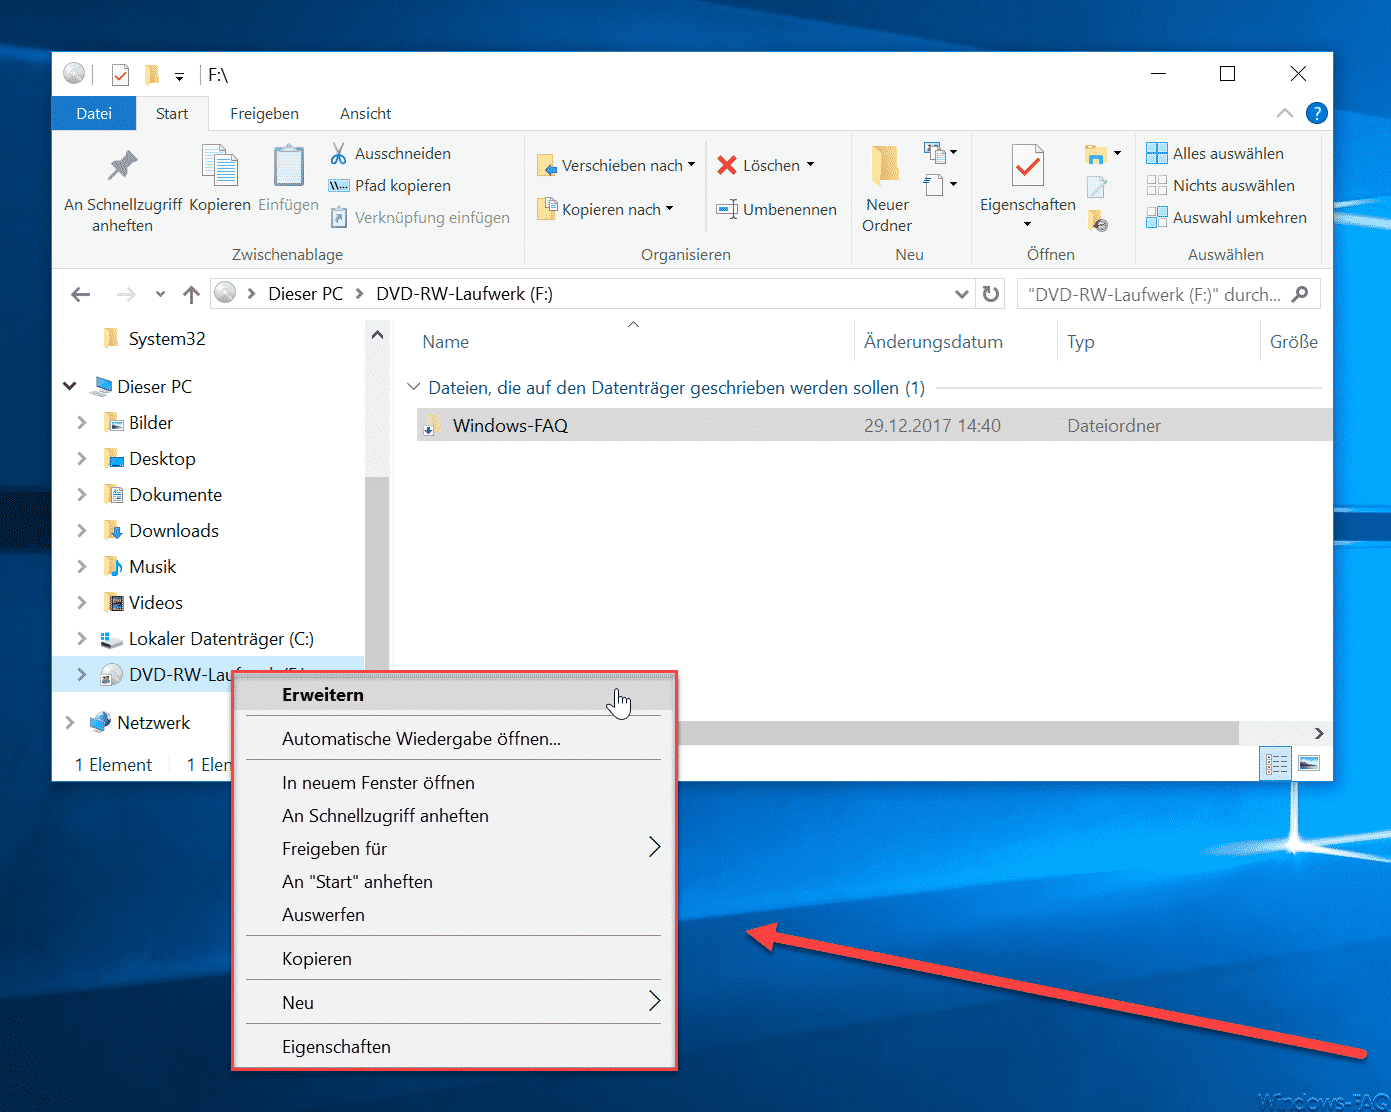Click the Kopieren ribbon icon

pos(219,167)
